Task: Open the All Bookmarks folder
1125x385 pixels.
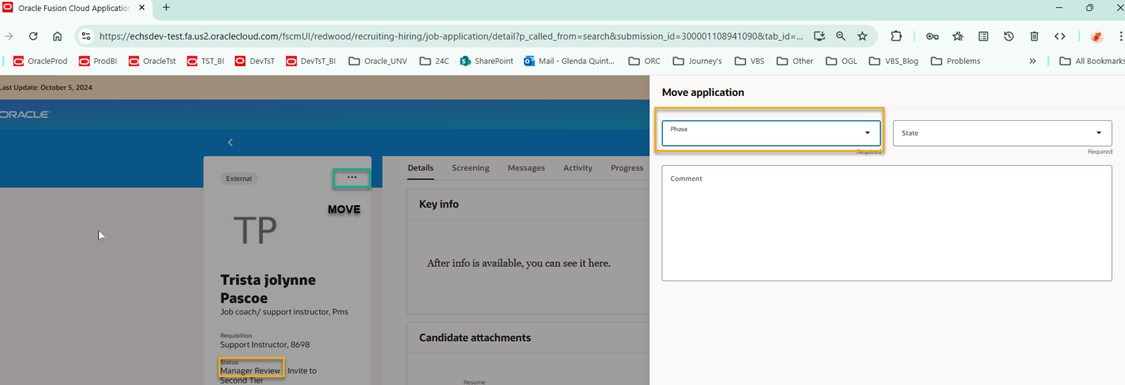Action: click(1089, 61)
